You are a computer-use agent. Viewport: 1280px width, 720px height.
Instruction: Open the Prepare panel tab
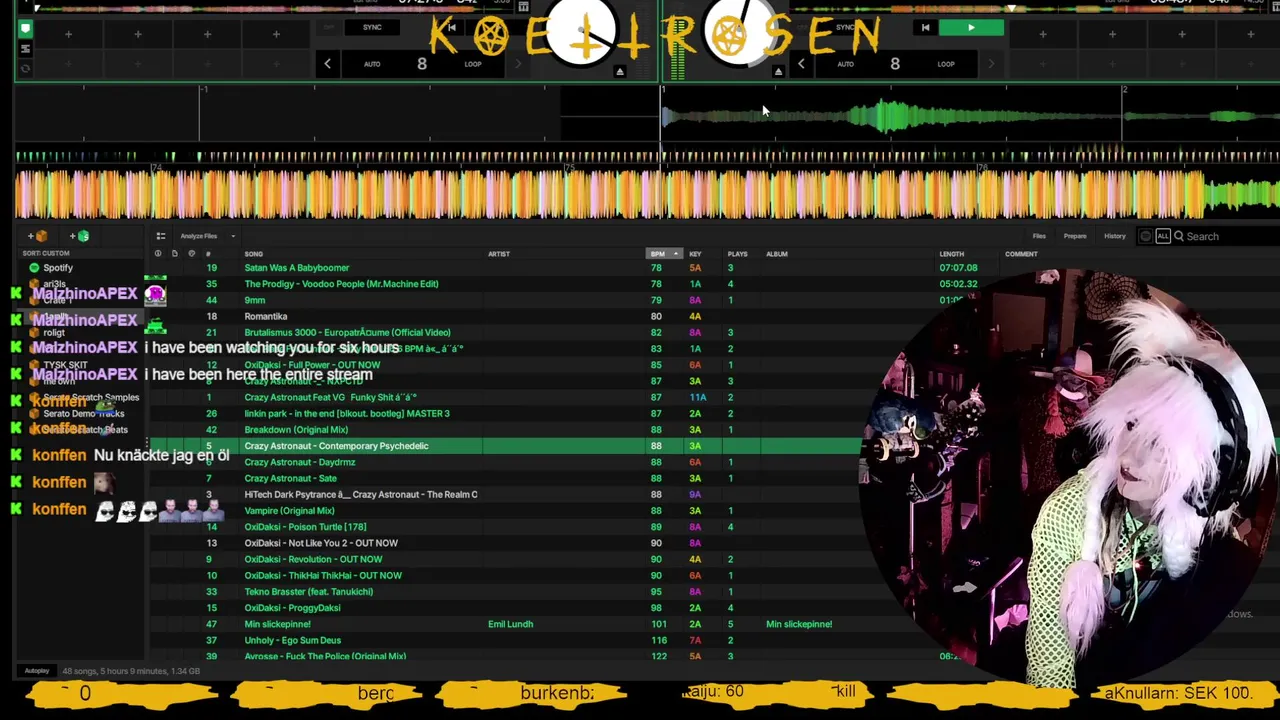click(1075, 236)
